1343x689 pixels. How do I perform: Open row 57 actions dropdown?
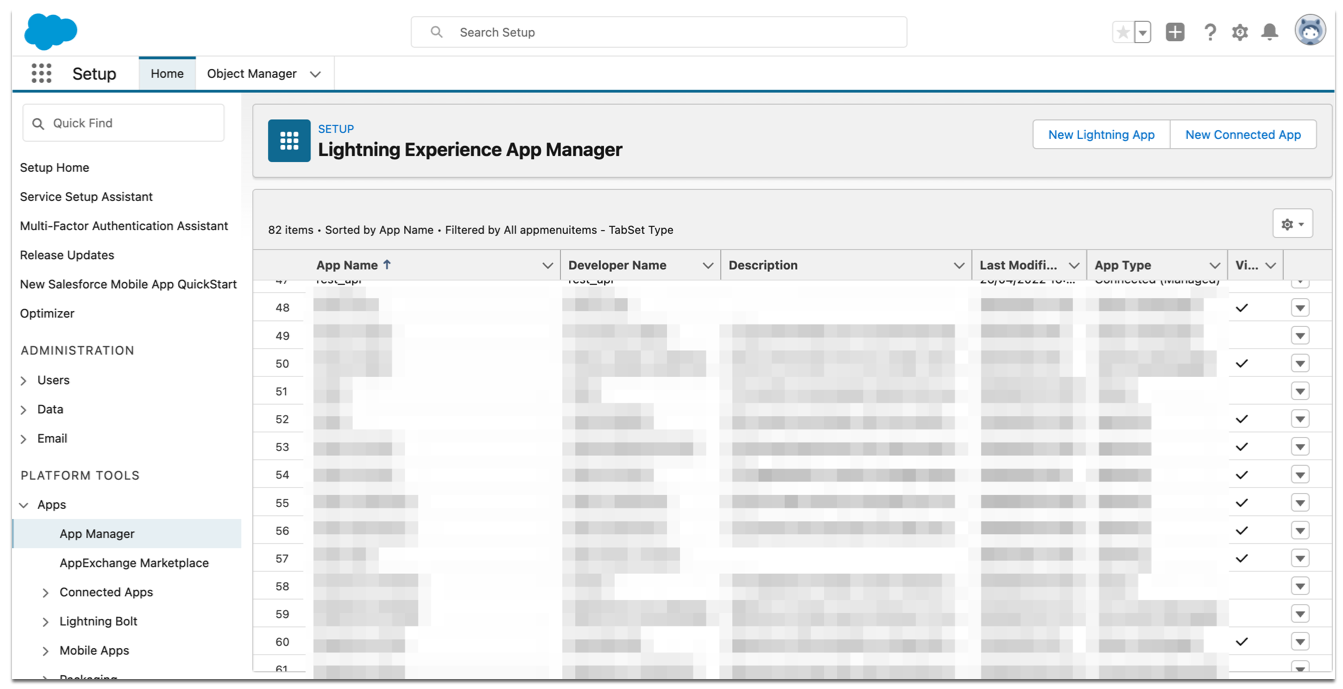coord(1300,559)
